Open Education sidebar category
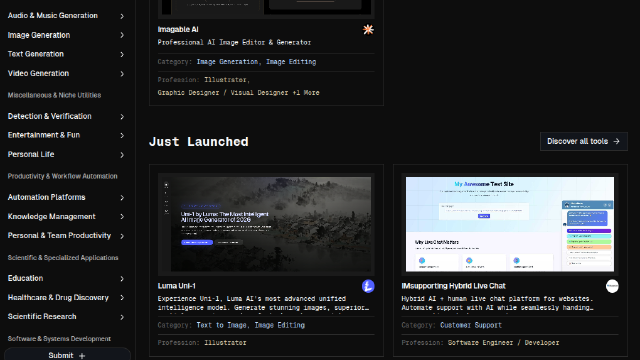The width and height of the screenshot is (640, 360). pyautogui.click(x=25, y=278)
